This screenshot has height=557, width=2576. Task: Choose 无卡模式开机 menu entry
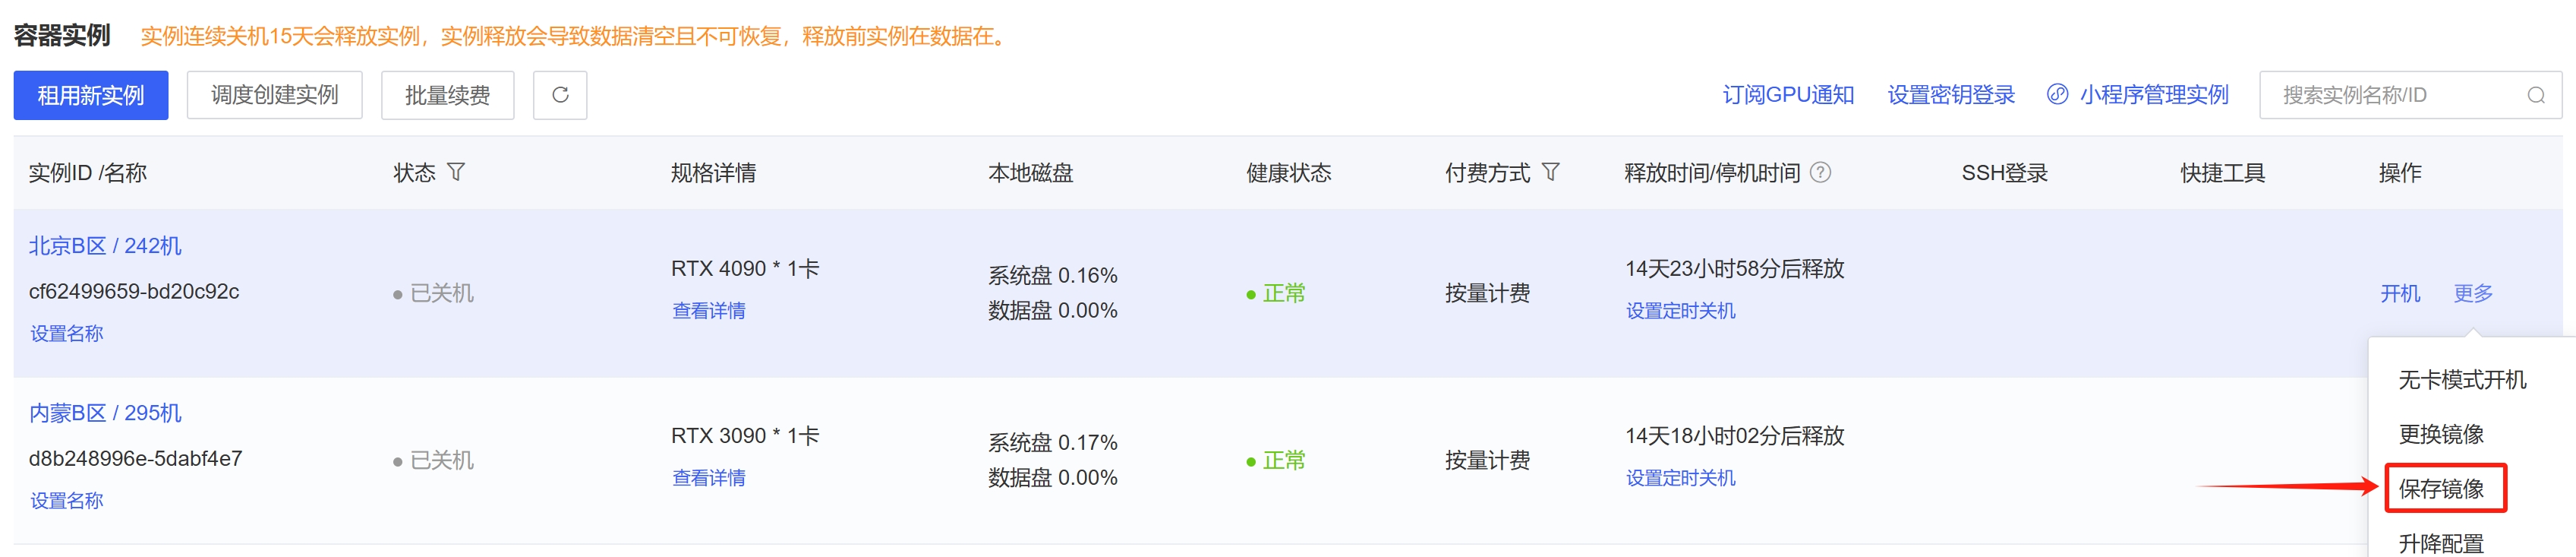[2462, 379]
